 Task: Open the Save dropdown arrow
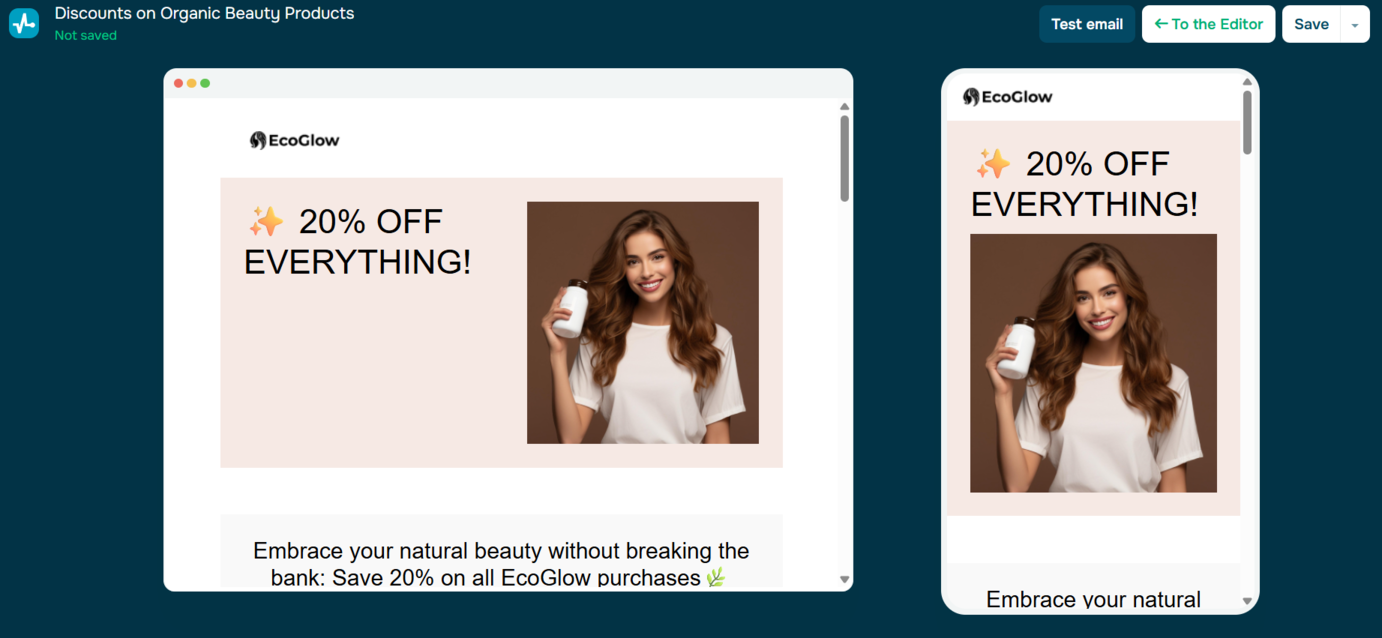point(1355,24)
